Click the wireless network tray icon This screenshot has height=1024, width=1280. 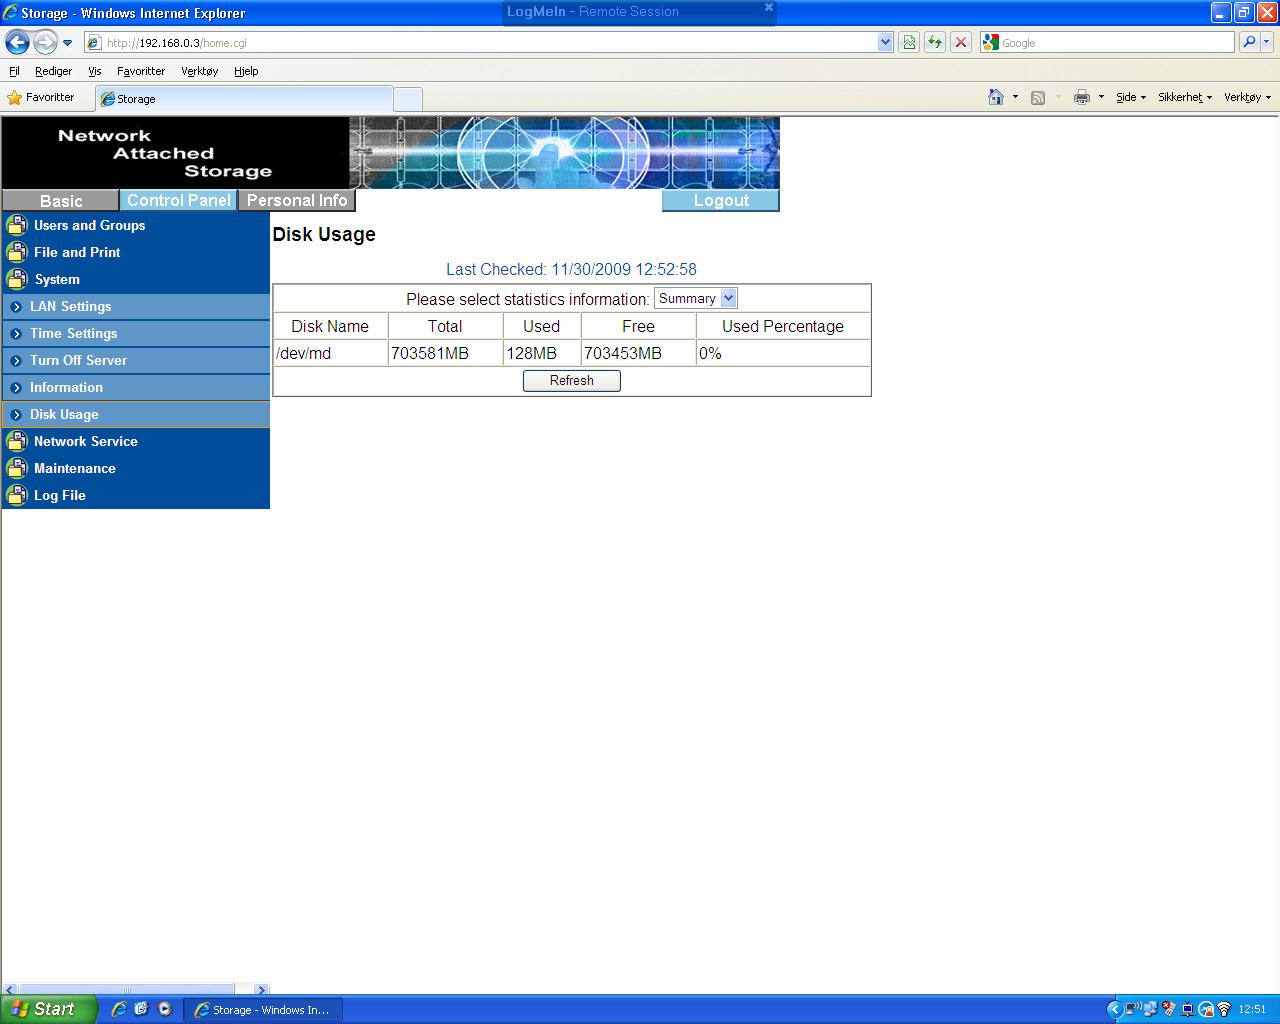click(x=1223, y=1010)
